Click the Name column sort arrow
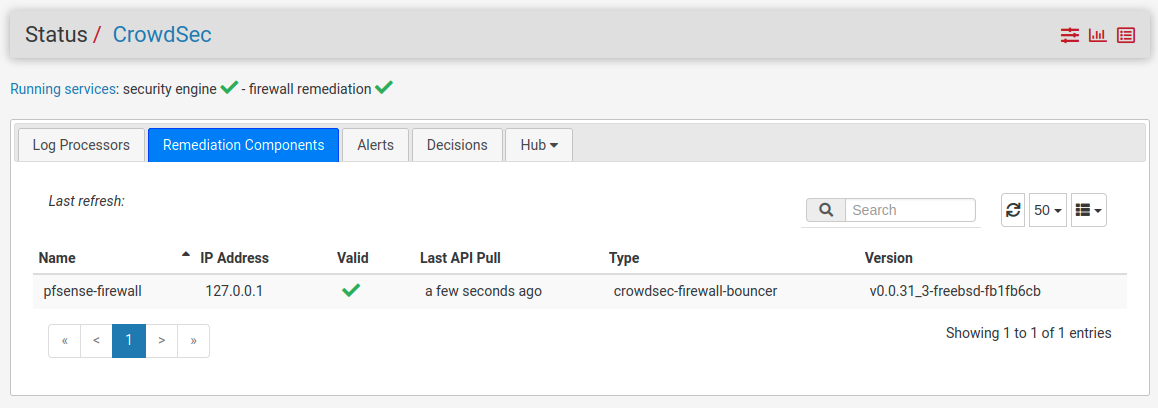Screen dimensions: 1158x408 185,257
